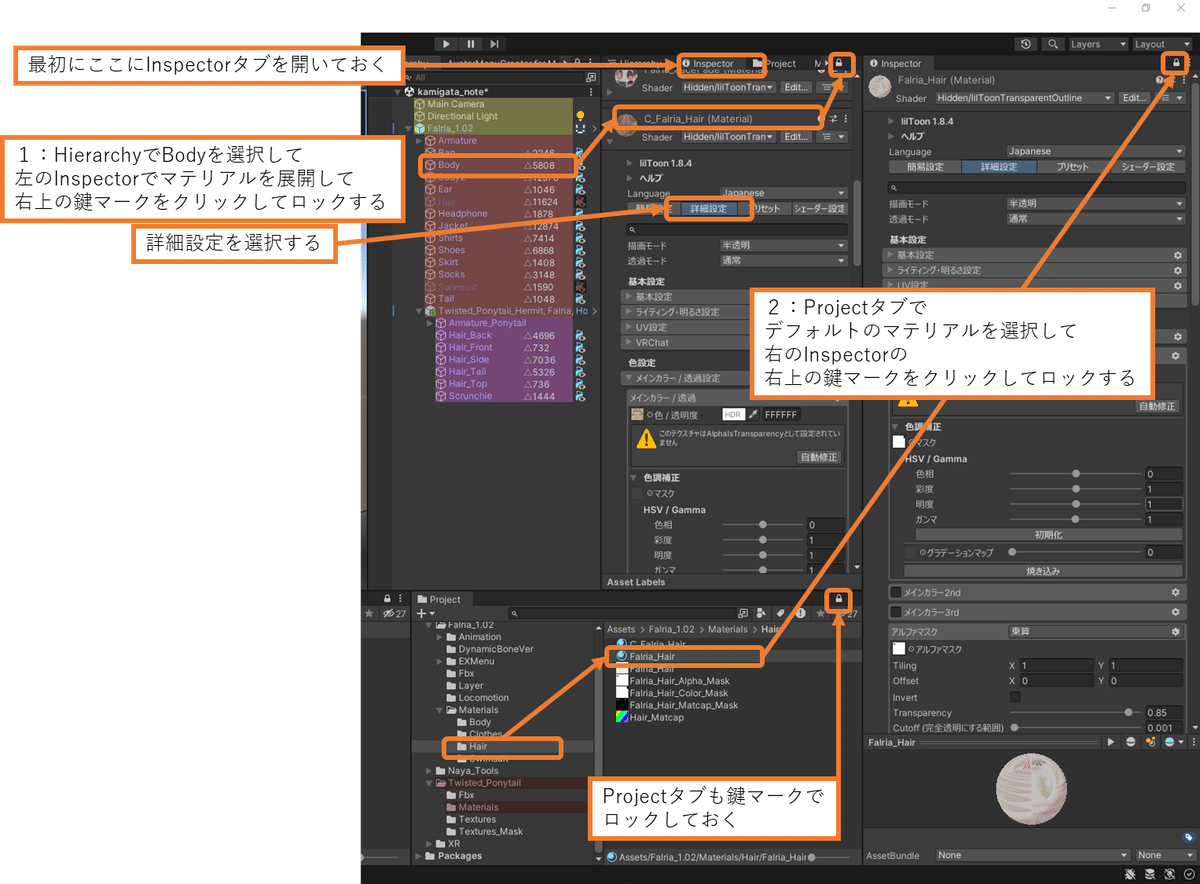Expand the Naya_Tools folder
1200x884 pixels.
click(427, 771)
